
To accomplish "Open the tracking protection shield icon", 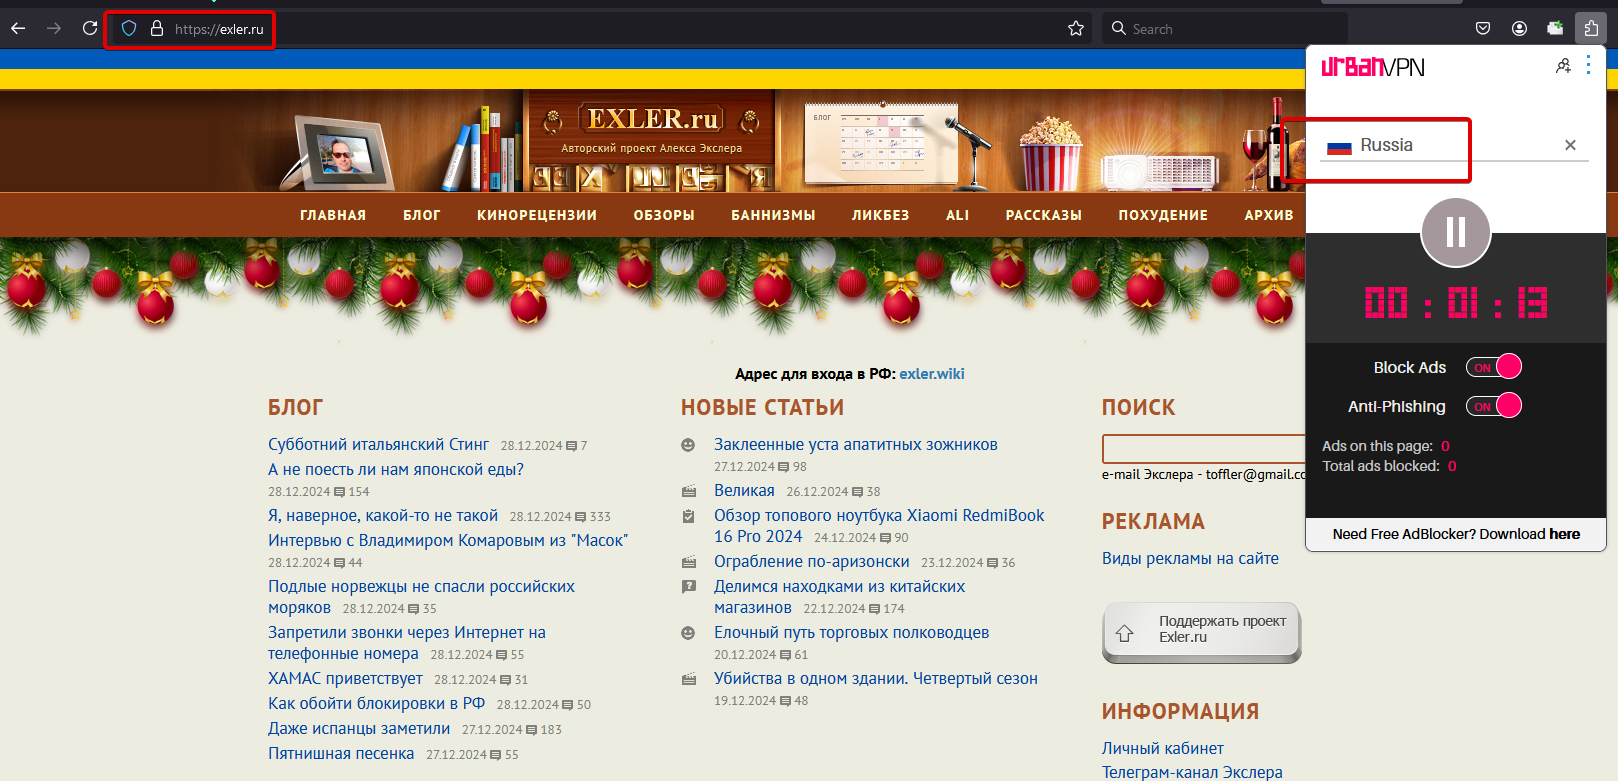I will [x=129, y=29].
